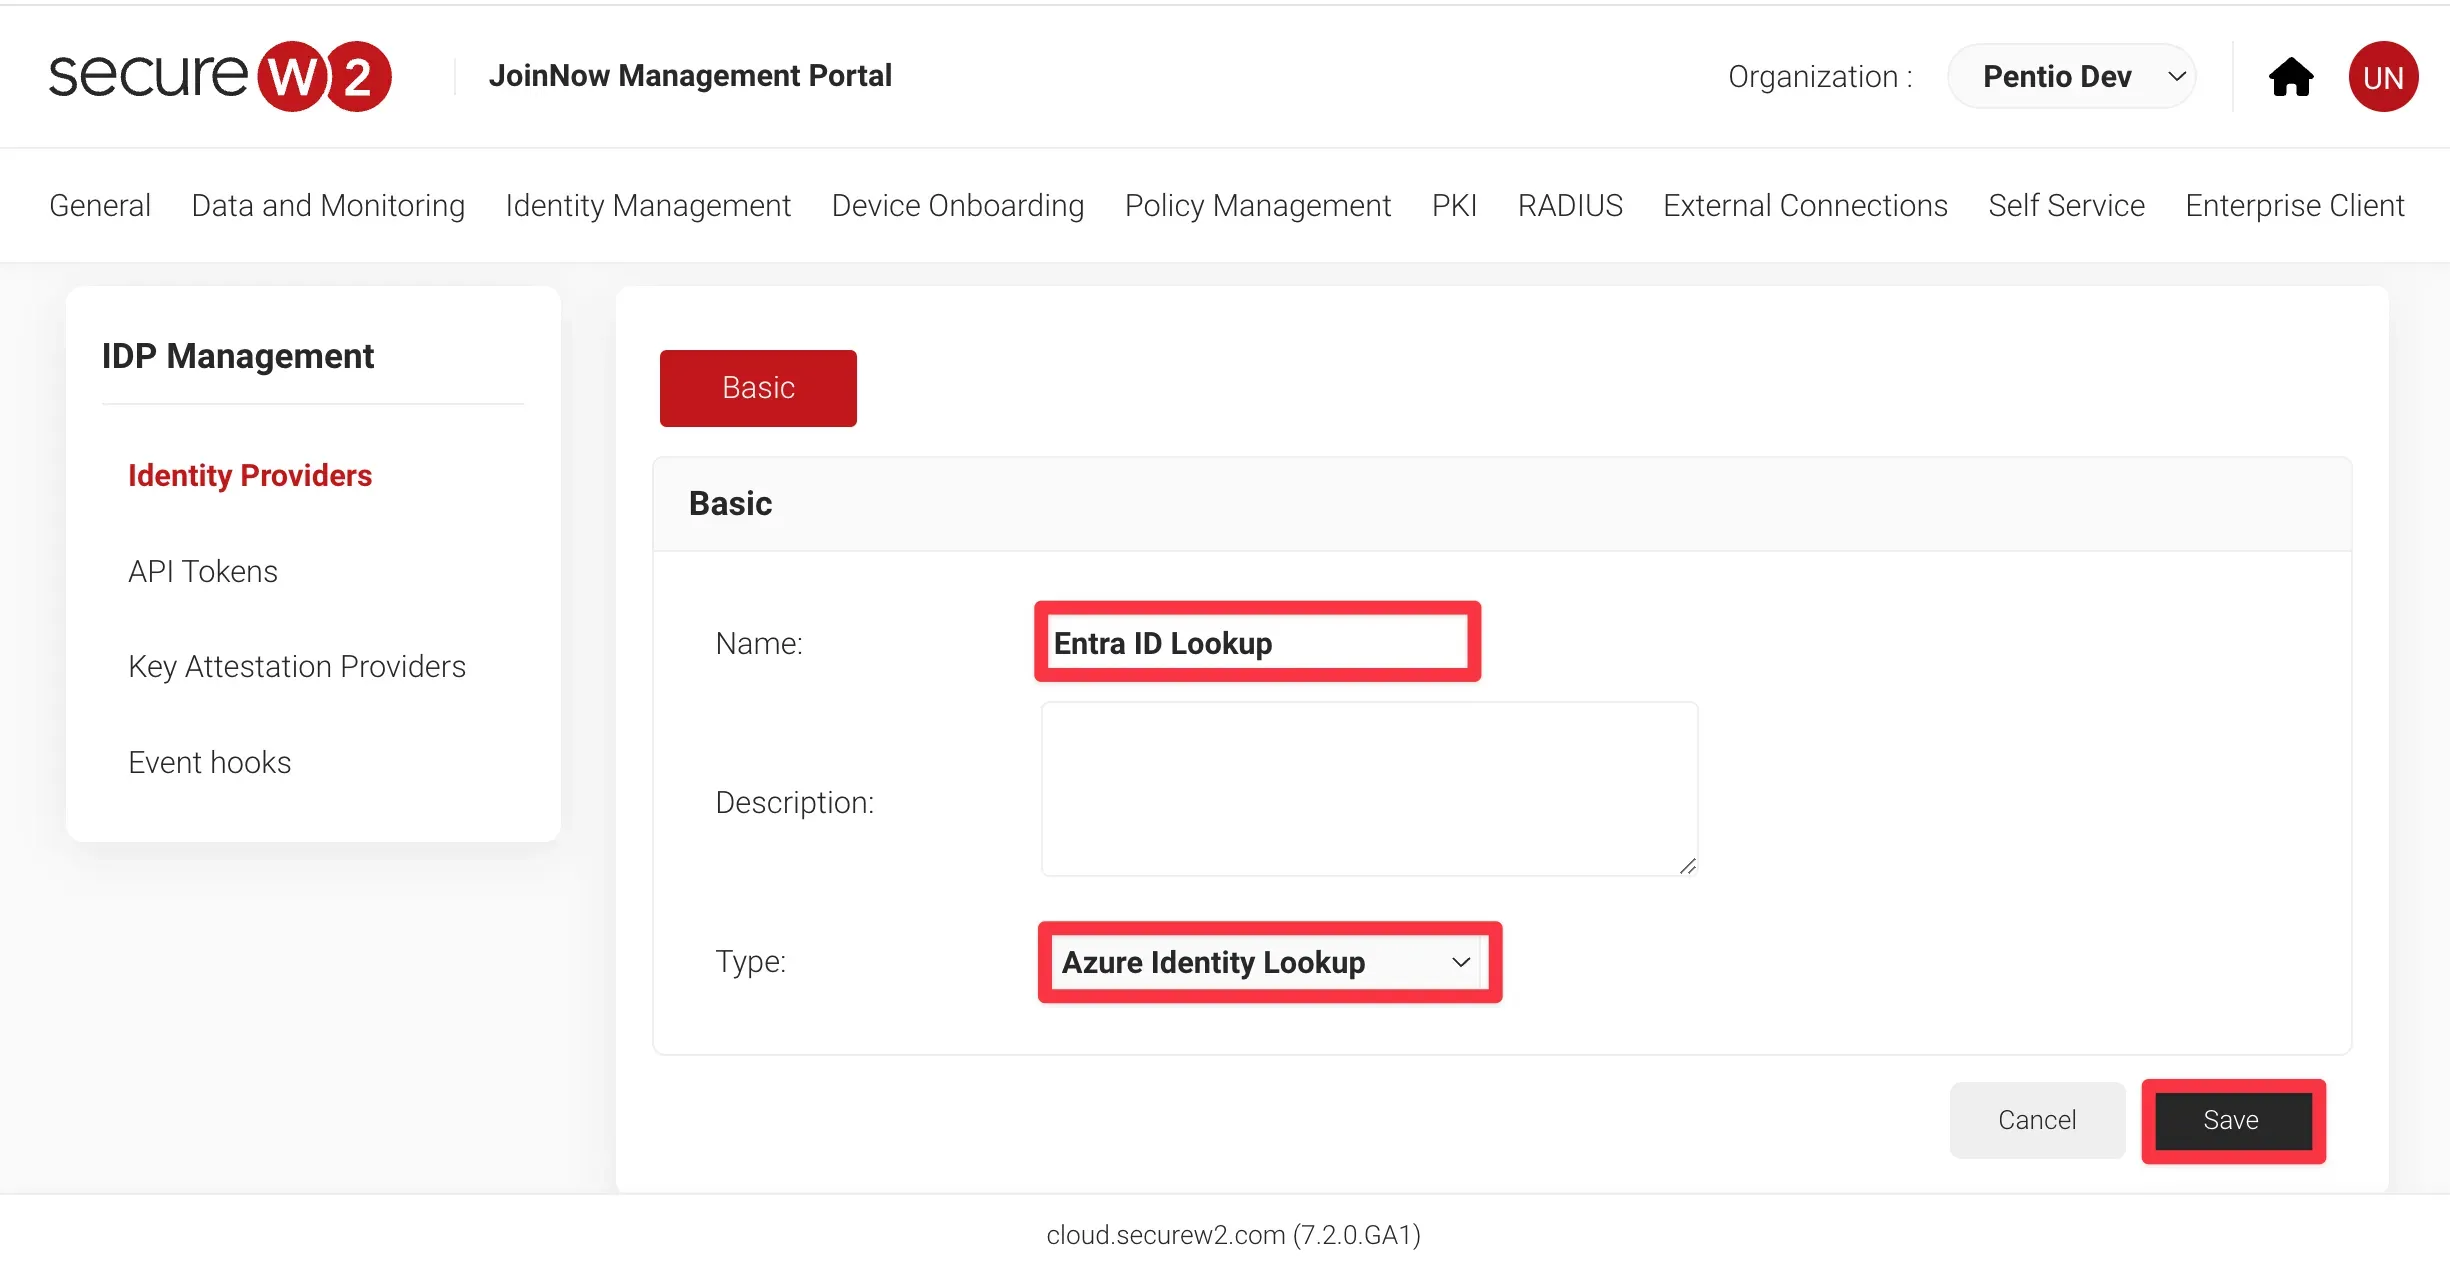Save the identity provider settings

click(2231, 1120)
